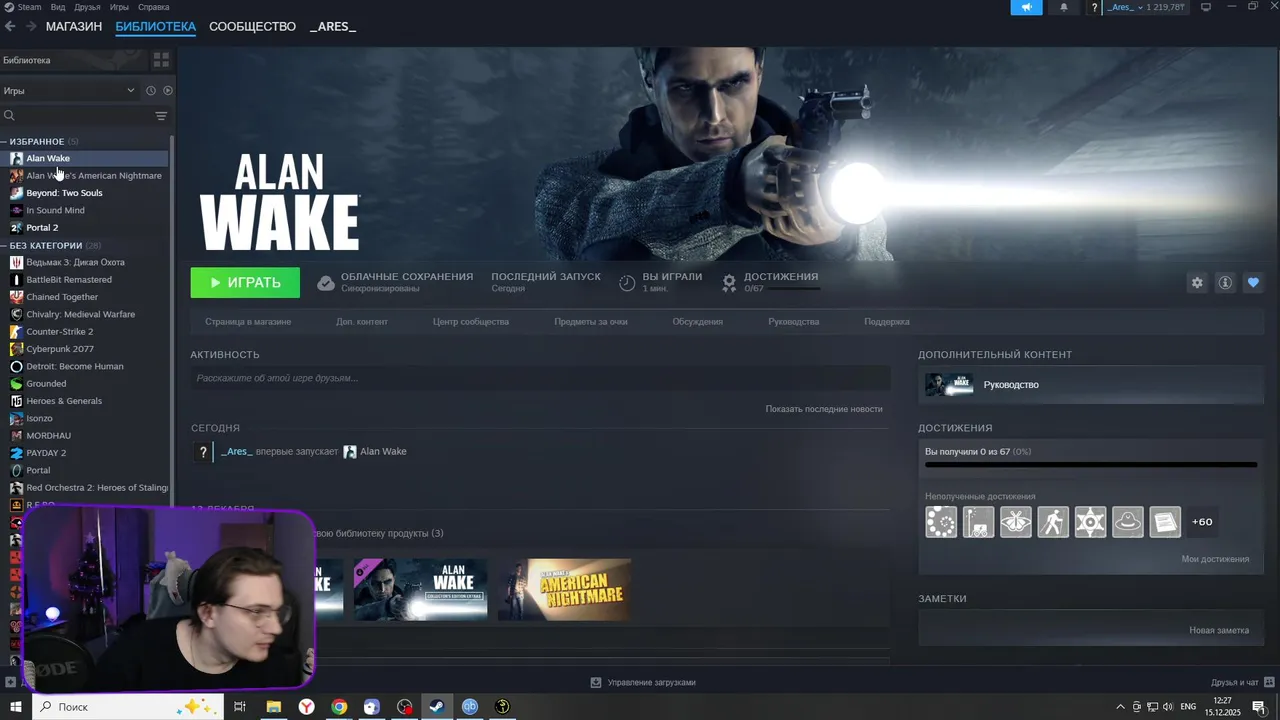Open Руководства link
This screenshot has width=1280, height=720.
794,322
